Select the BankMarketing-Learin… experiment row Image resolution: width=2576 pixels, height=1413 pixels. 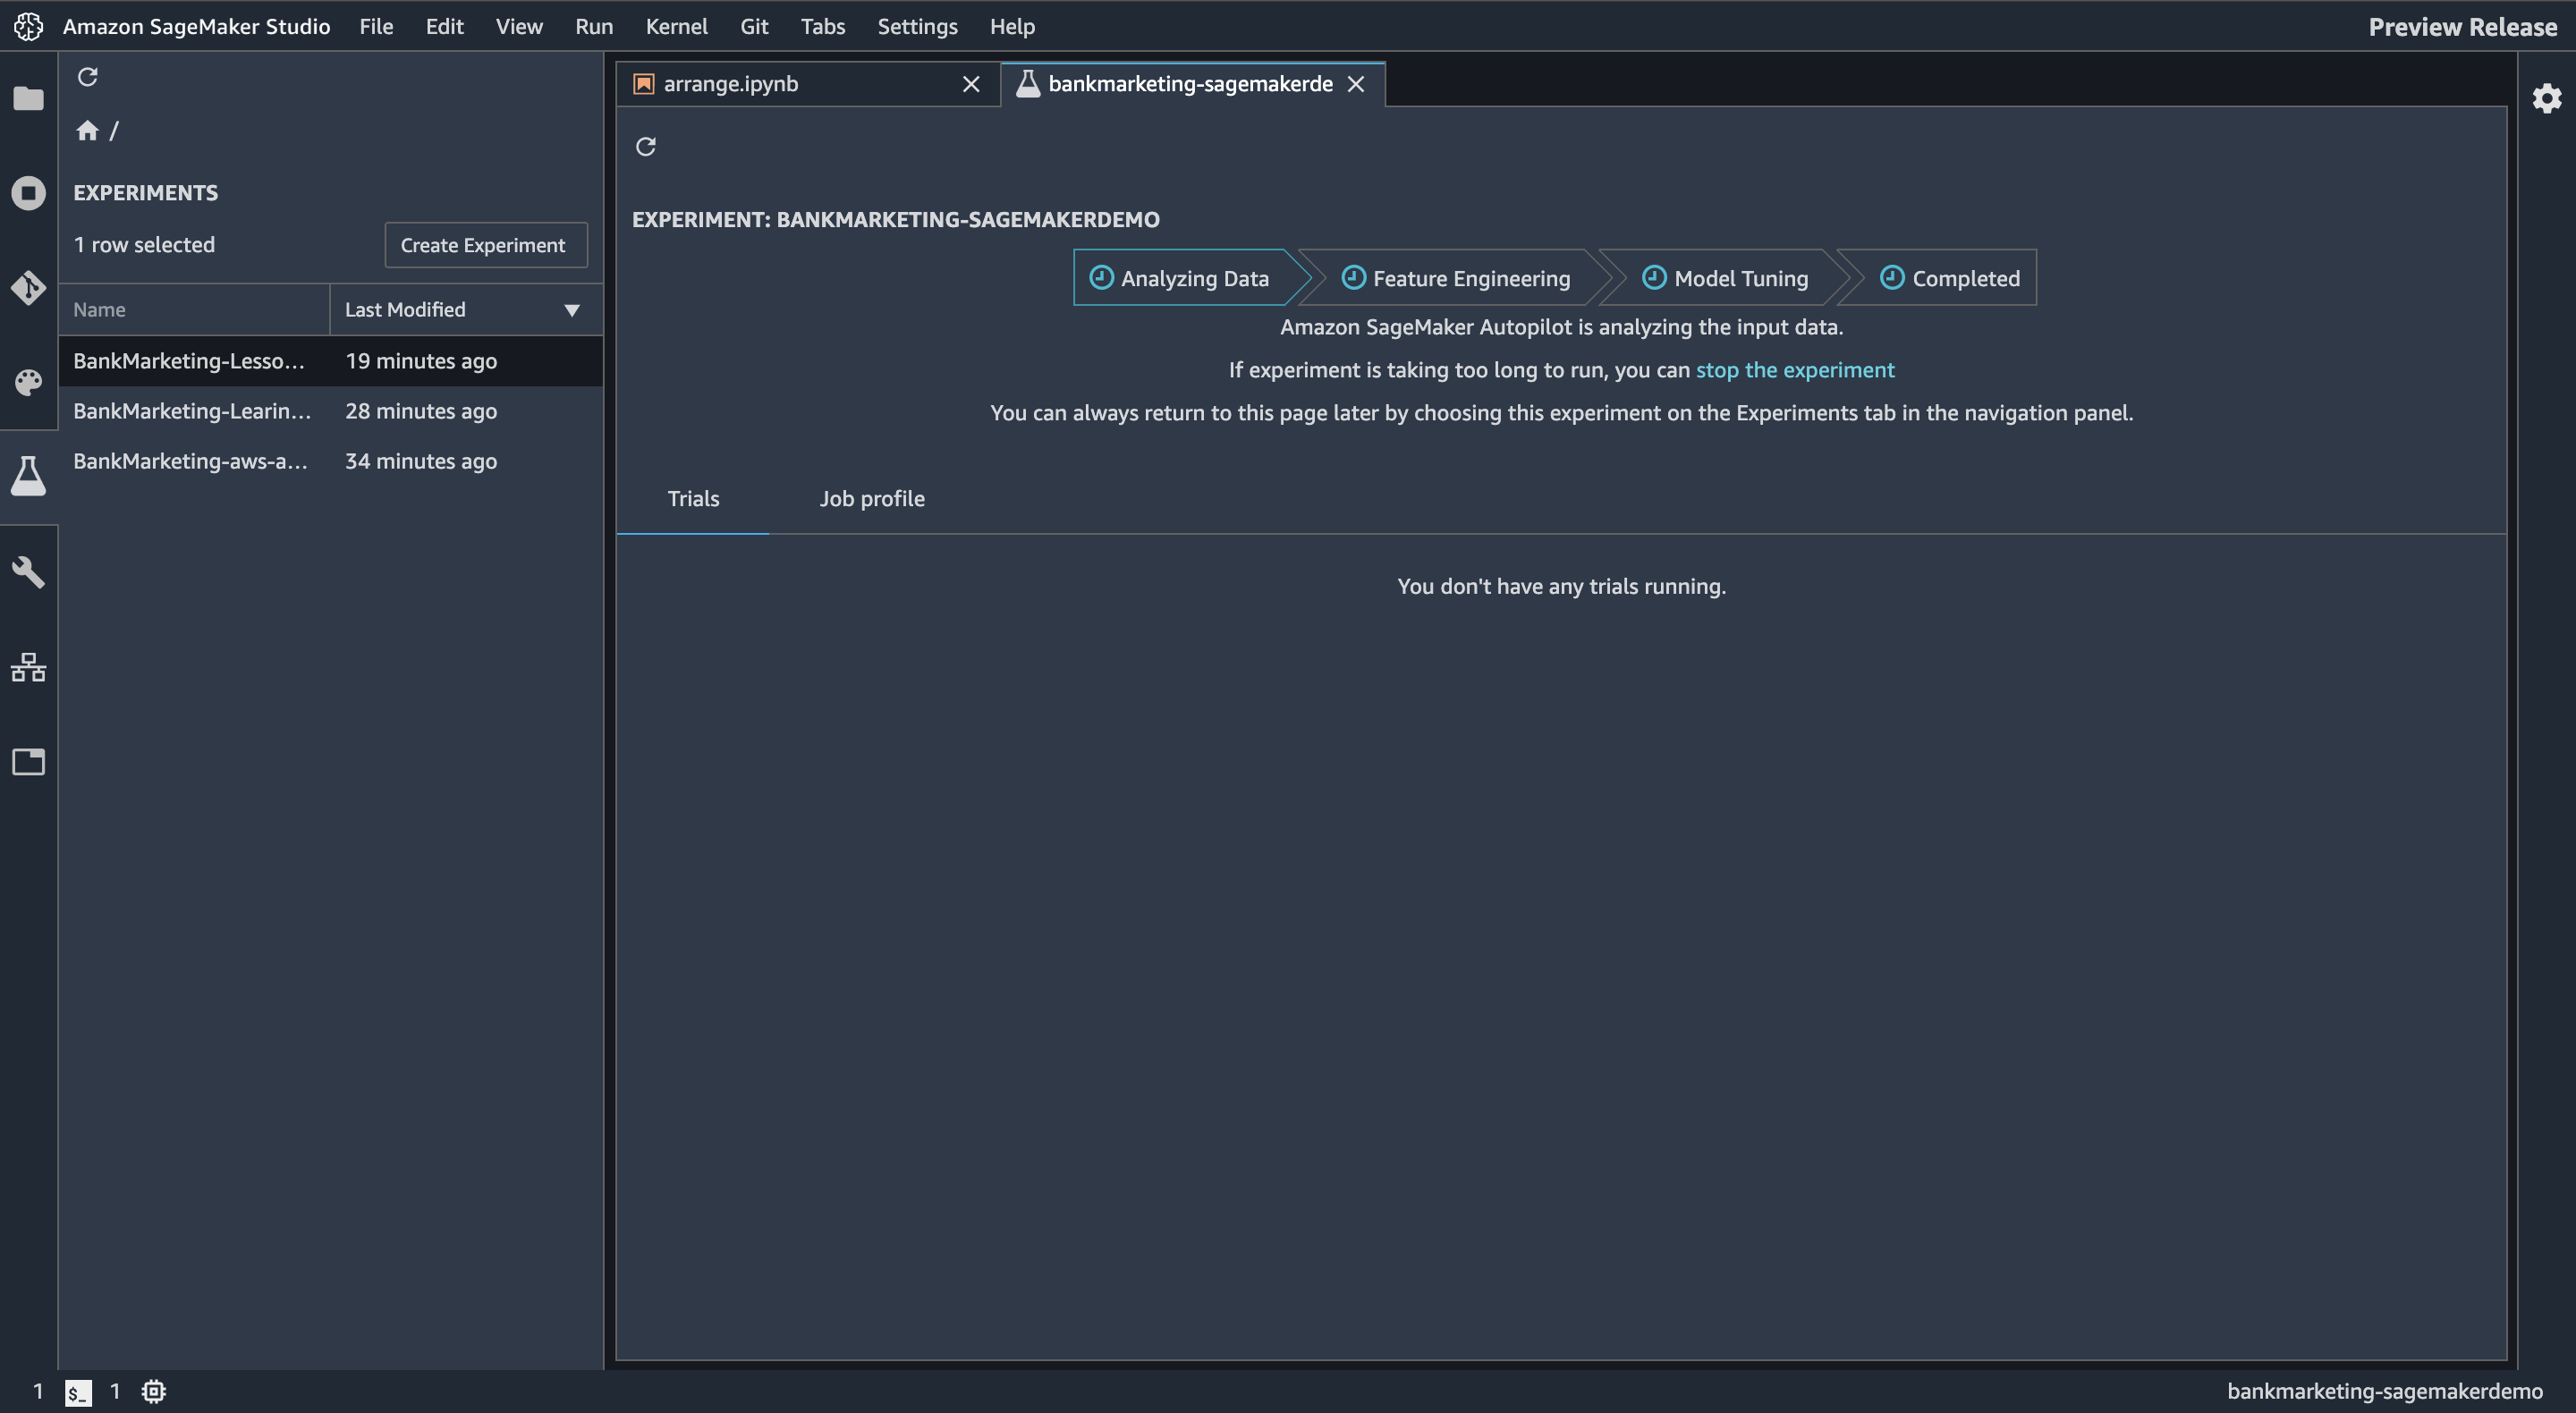[x=330, y=411]
